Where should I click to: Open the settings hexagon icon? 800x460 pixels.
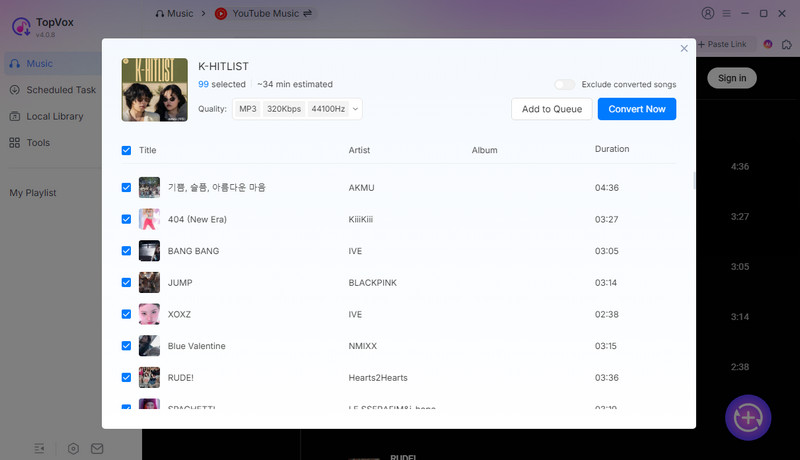pos(73,449)
